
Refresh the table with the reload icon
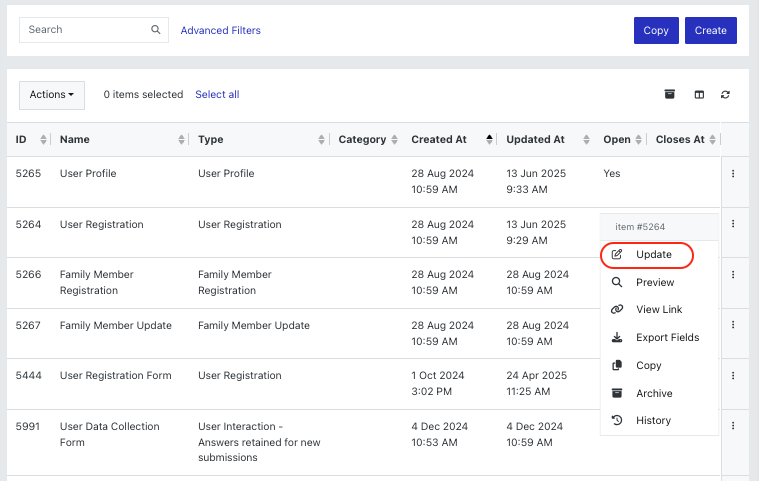(x=725, y=94)
